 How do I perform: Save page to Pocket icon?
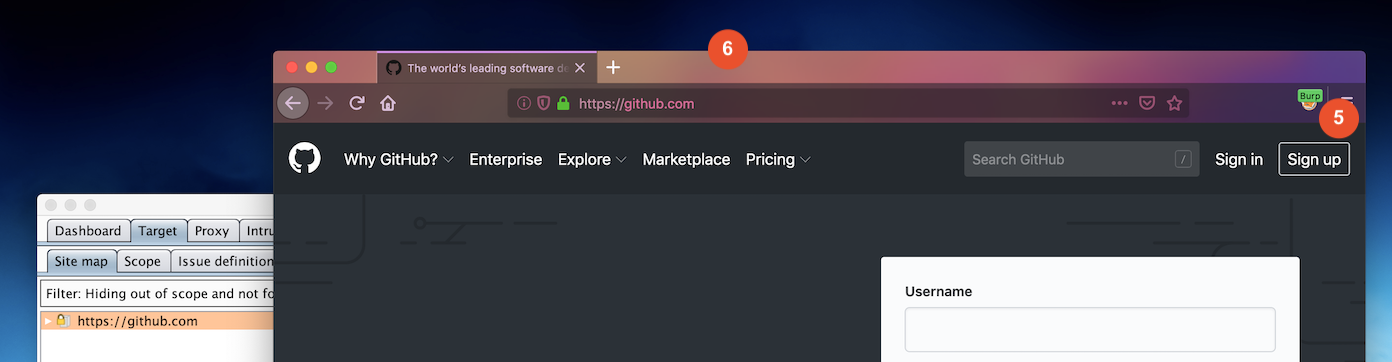coord(1148,103)
